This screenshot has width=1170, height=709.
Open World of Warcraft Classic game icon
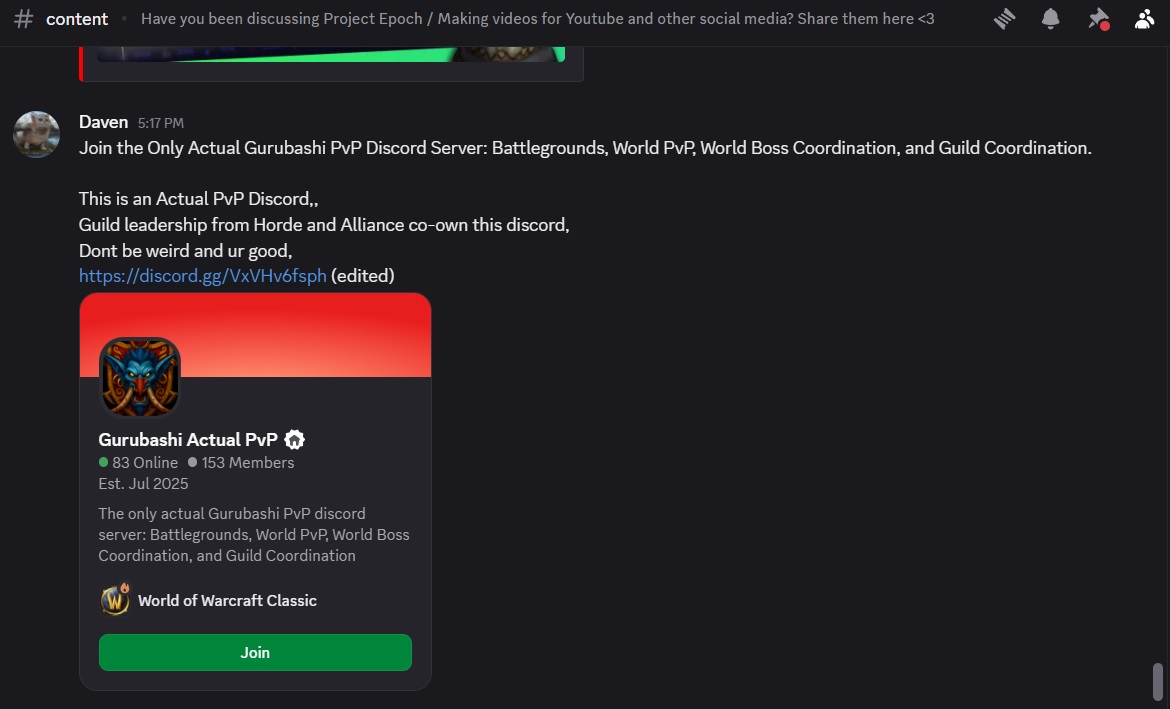point(115,599)
